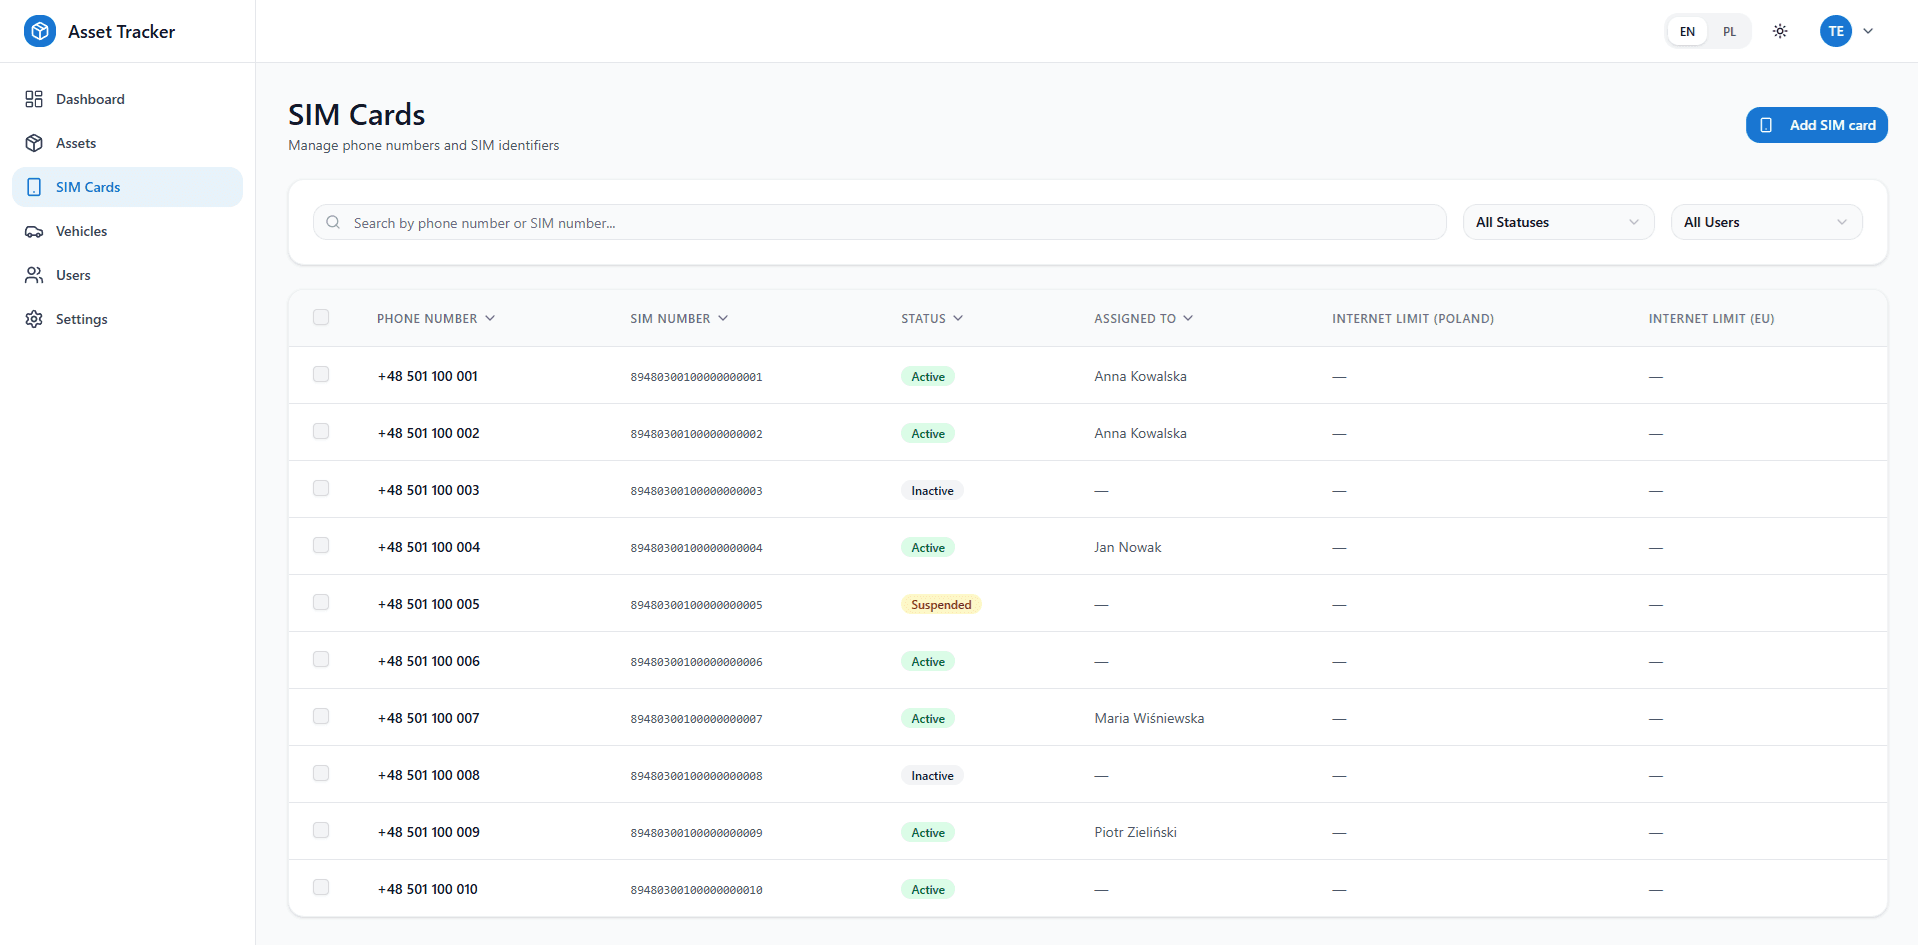Click the Users people icon

tap(34, 275)
